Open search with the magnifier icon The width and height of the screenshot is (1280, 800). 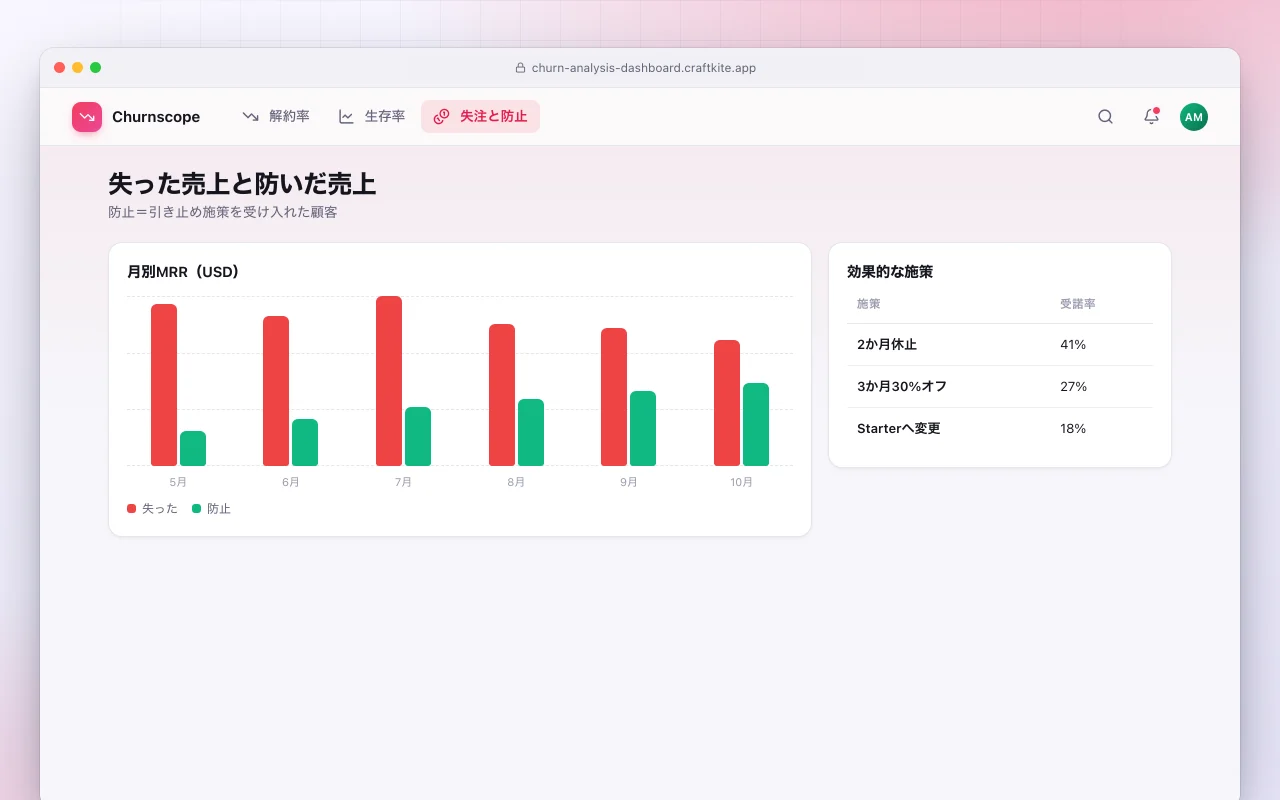1105,117
